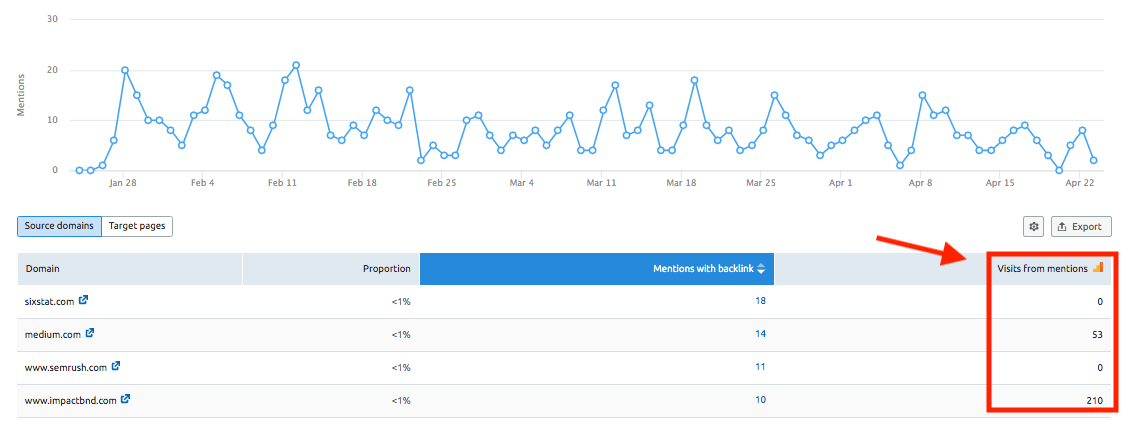1131x421 pixels.
Task: Click the table settings gear icon
Action: (1033, 227)
